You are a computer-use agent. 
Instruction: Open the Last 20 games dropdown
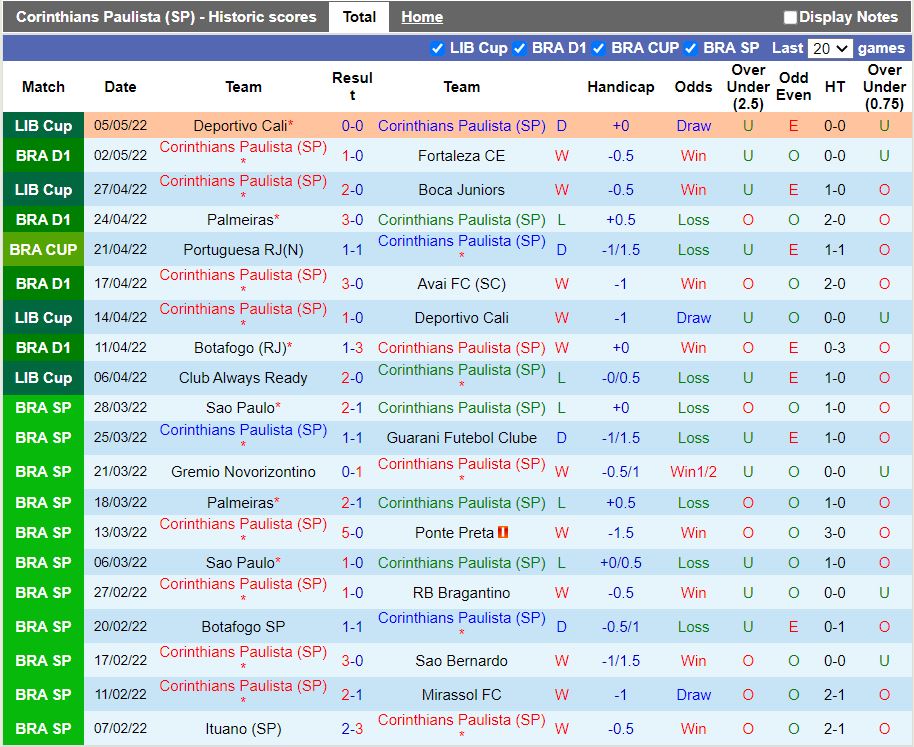pos(830,48)
